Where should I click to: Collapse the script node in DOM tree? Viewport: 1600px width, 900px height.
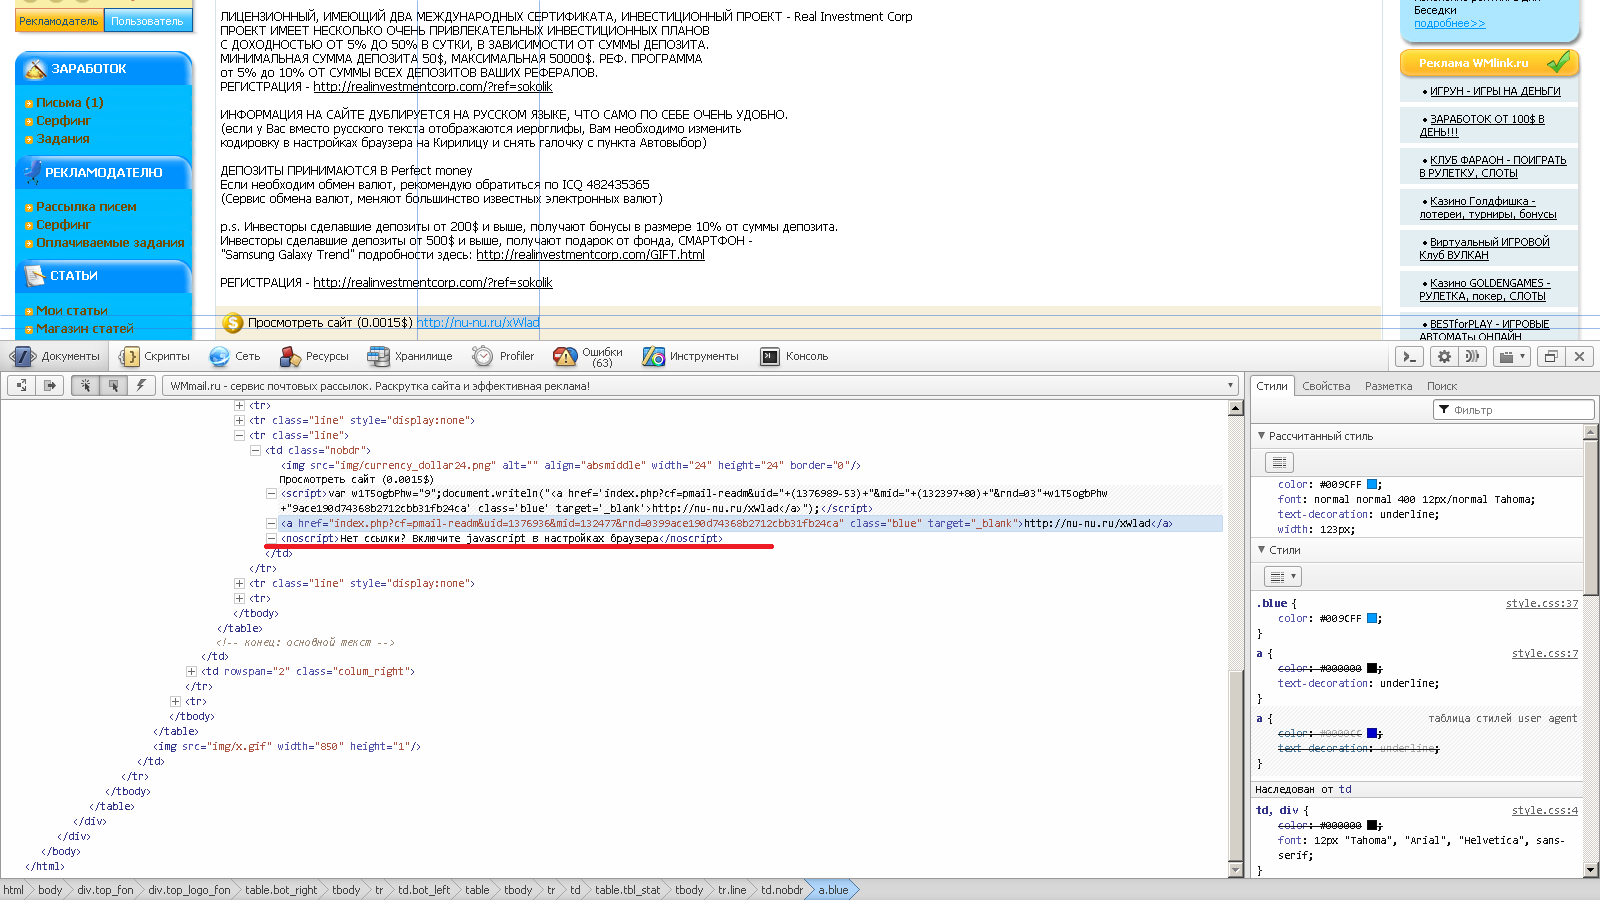271,494
